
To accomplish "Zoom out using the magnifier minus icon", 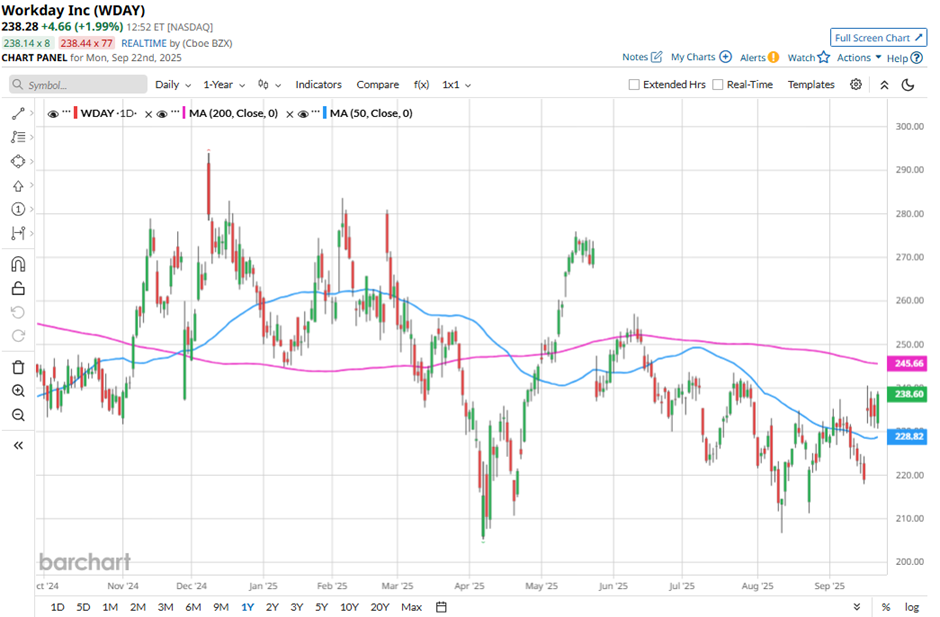I will point(18,414).
